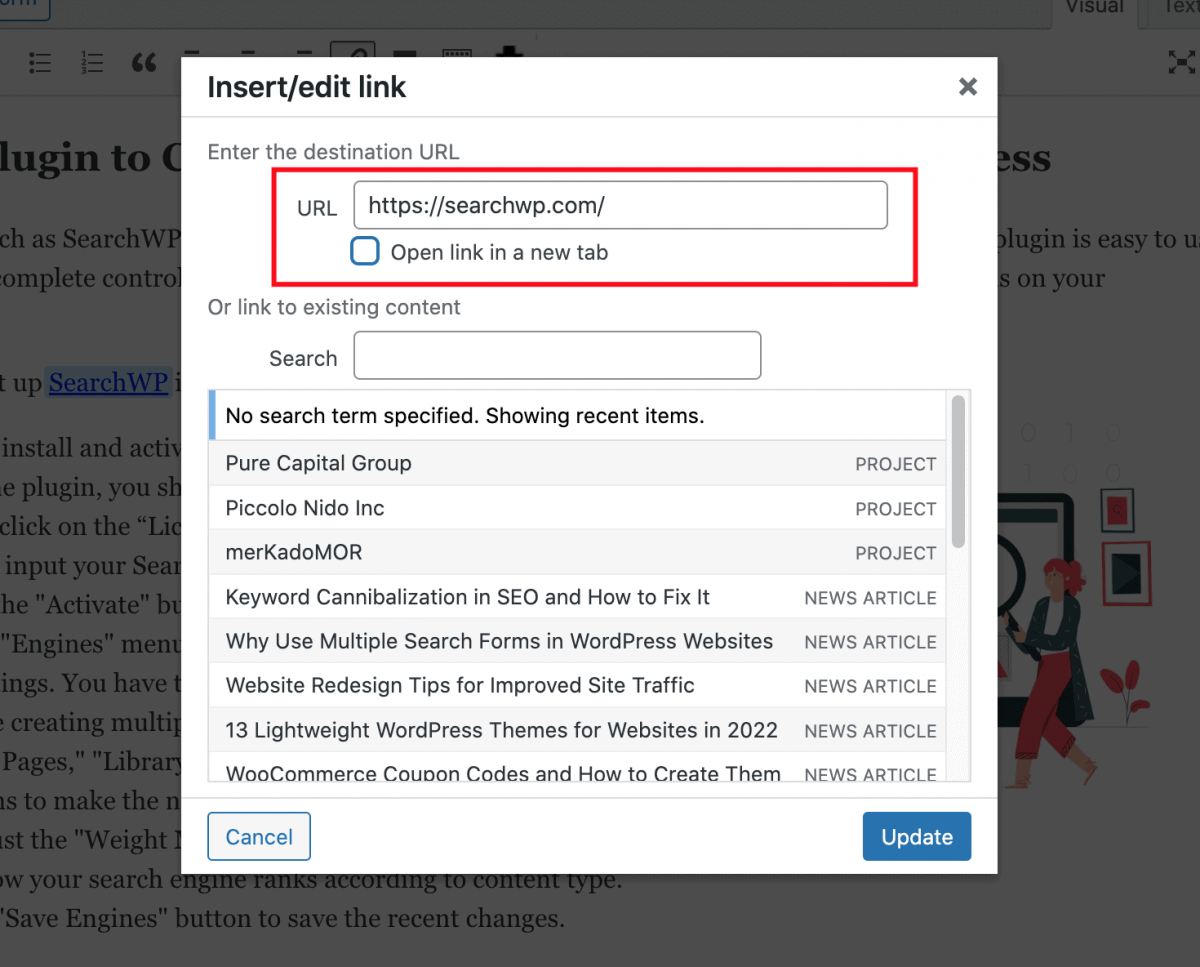Click the Update button

pyautogui.click(x=917, y=837)
